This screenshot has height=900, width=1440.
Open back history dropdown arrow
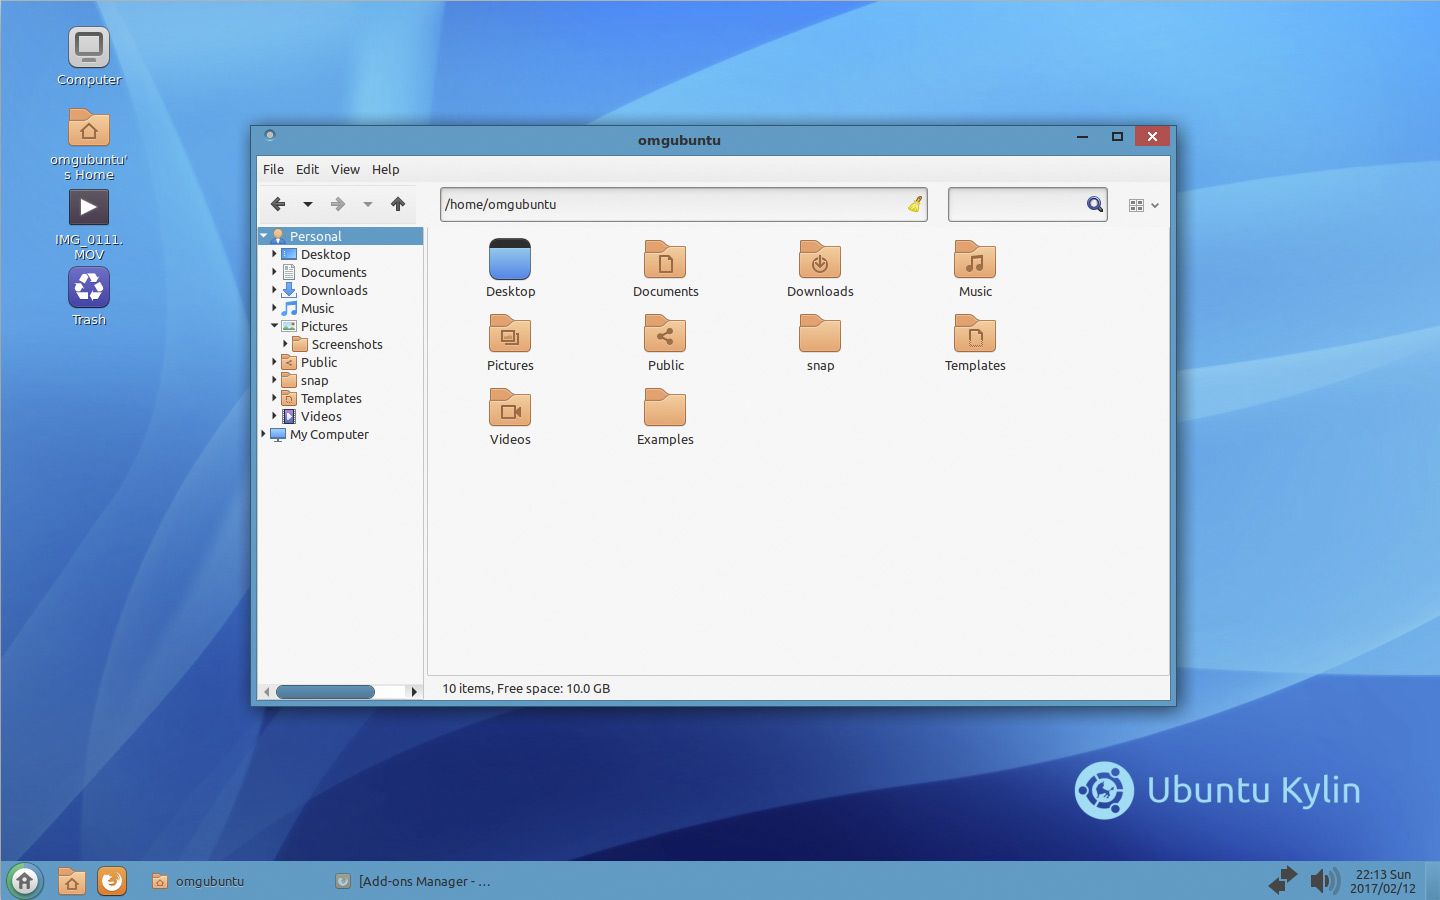coord(308,204)
